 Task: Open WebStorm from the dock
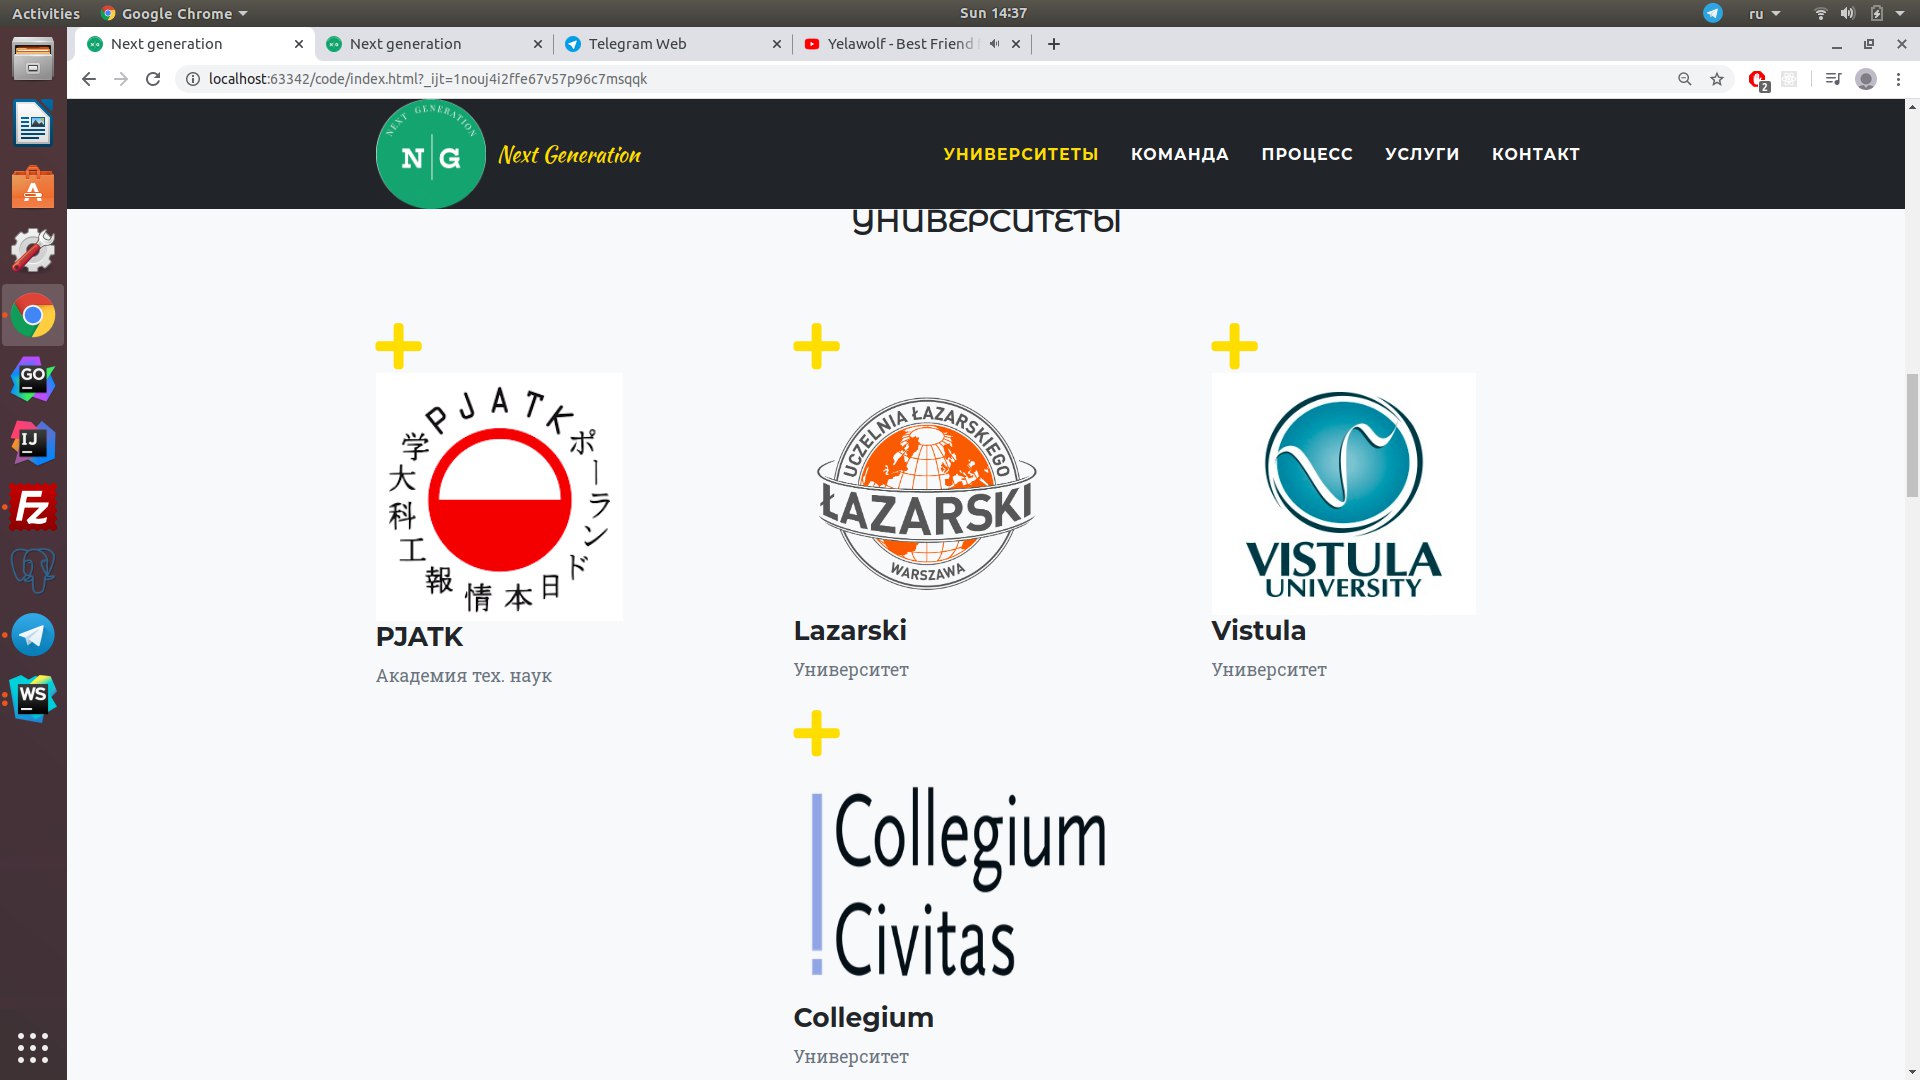click(33, 698)
